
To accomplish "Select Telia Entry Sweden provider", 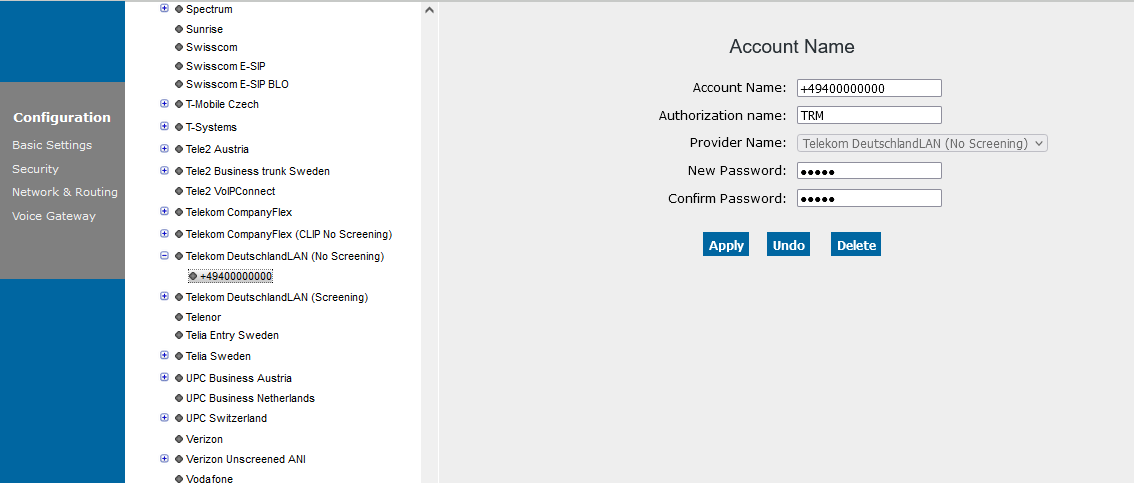I will tap(232, 335).
